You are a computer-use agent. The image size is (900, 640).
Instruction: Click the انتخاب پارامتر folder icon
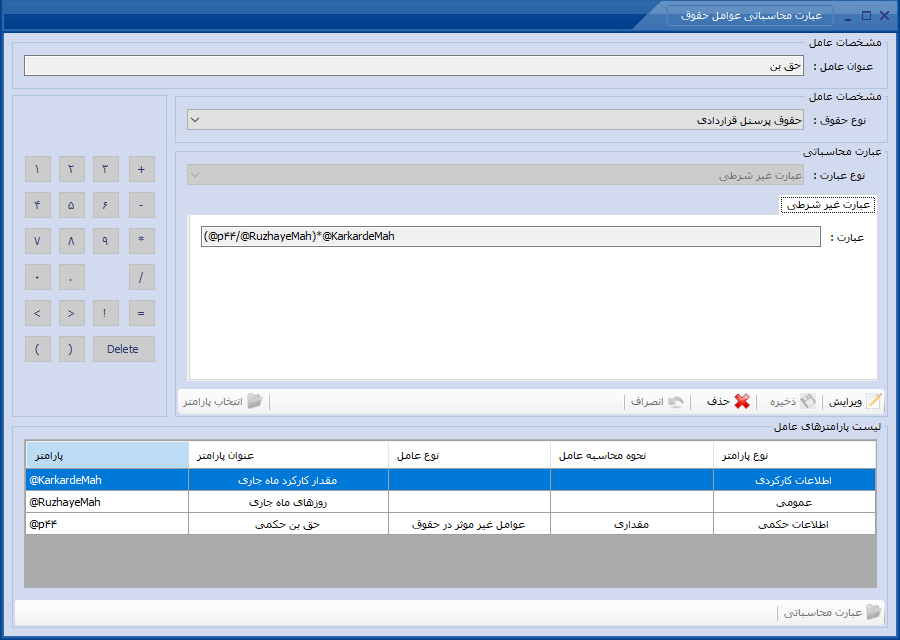tap(255, 401)
